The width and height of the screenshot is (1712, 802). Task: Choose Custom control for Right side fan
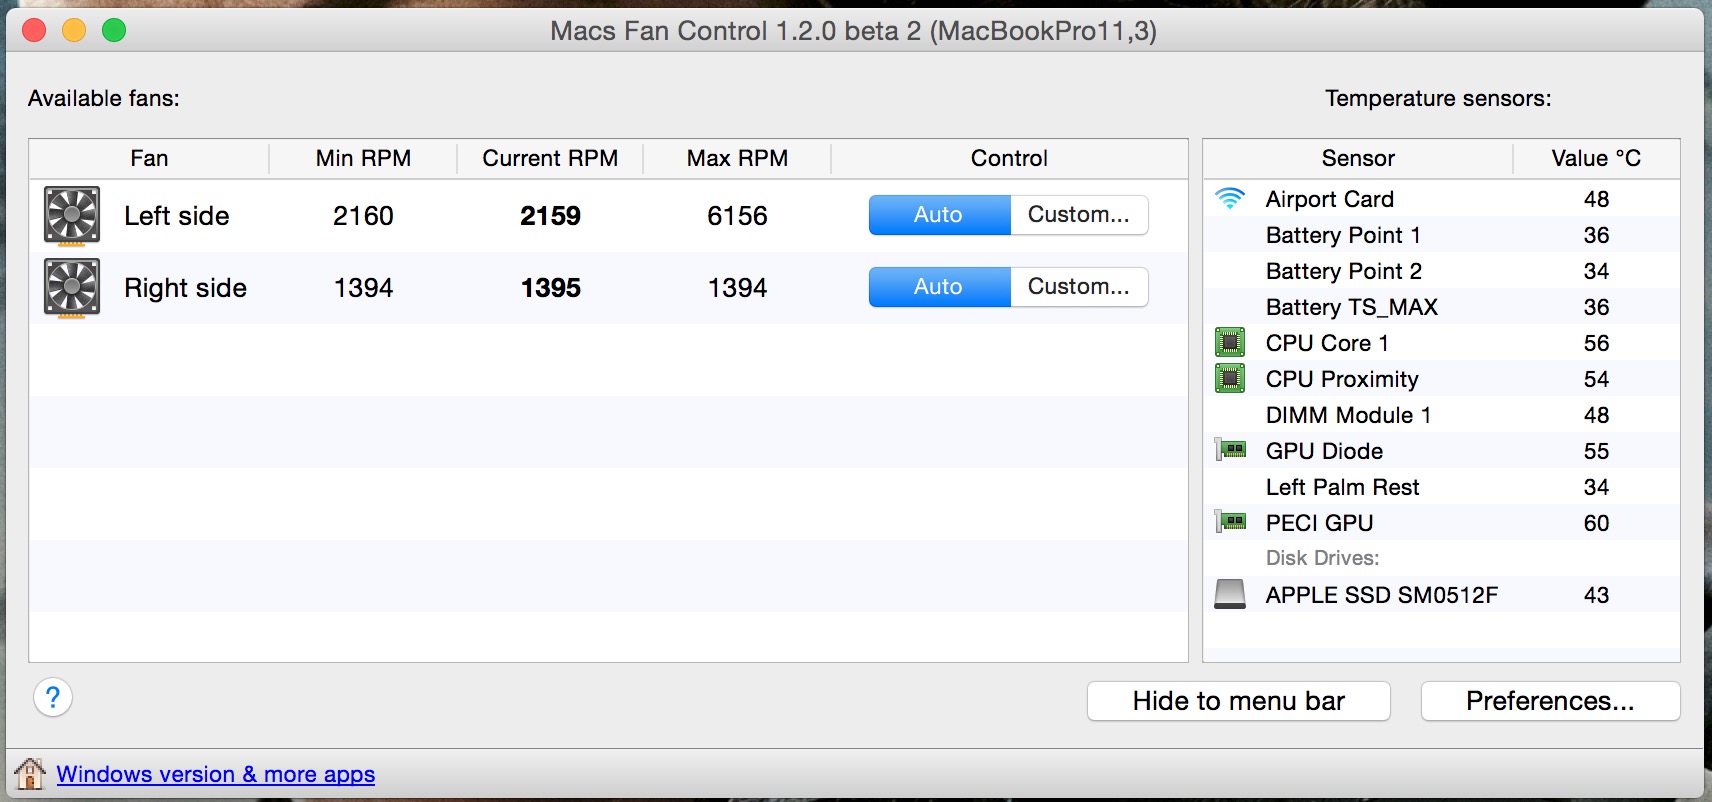pos(1079,287)
